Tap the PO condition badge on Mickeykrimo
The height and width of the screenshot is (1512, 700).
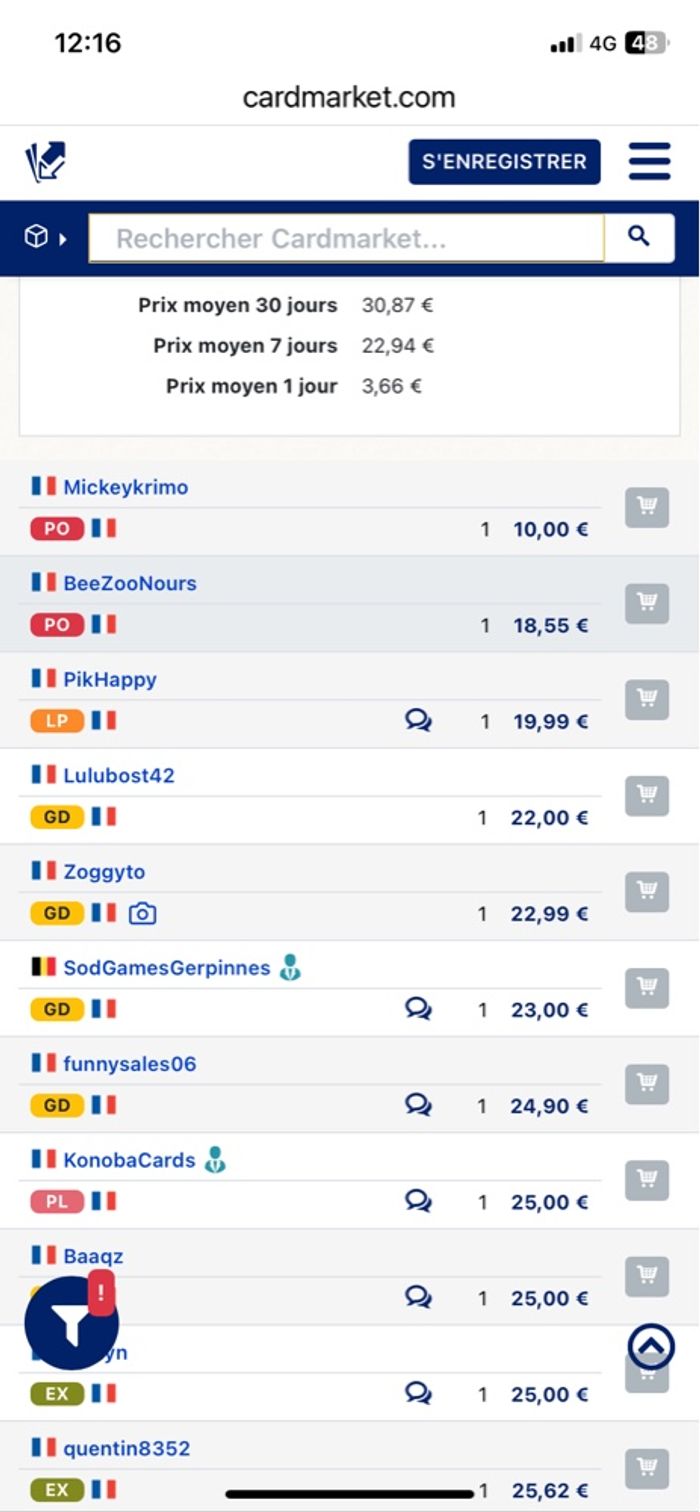point(57,529)
